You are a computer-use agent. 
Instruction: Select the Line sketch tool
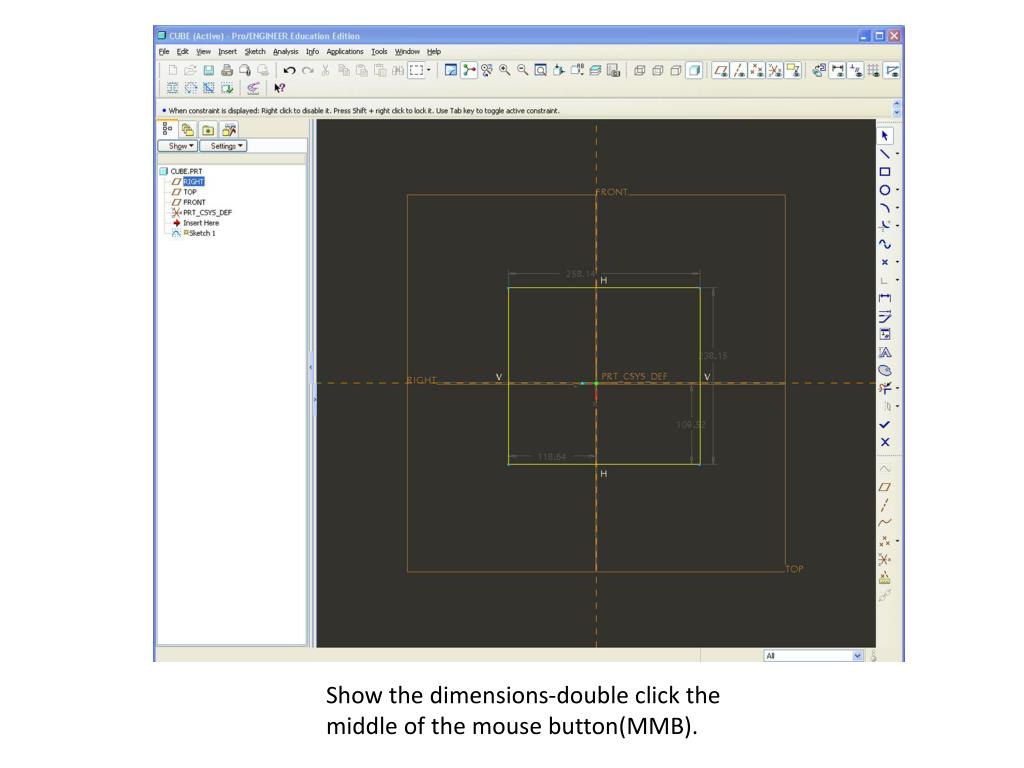point(884,154)
